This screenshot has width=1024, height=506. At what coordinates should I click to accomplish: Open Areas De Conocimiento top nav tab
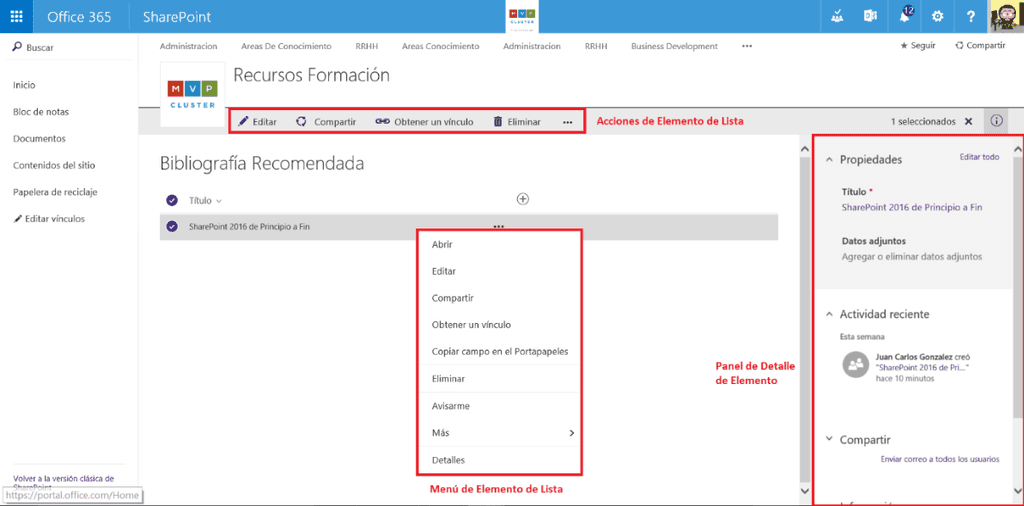point(286,46)
